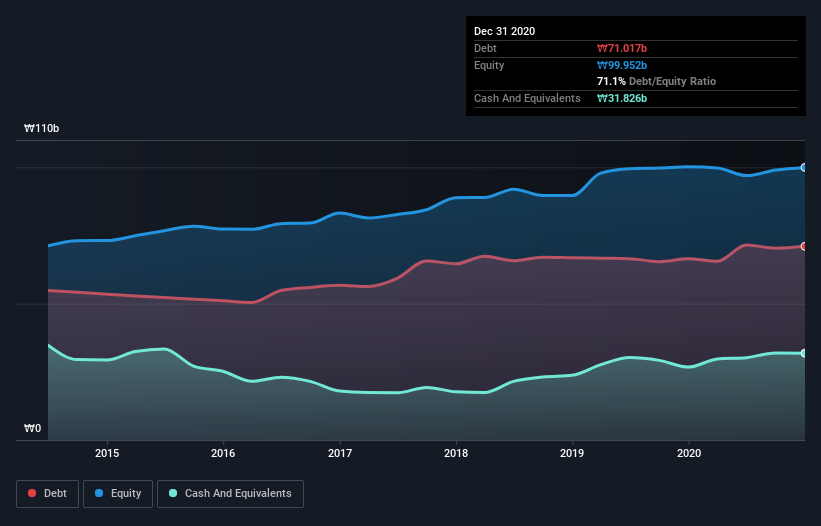Click the Dec 31 2020 tooltip date
This screenshot has height=526, width=821.
[504, 31]
